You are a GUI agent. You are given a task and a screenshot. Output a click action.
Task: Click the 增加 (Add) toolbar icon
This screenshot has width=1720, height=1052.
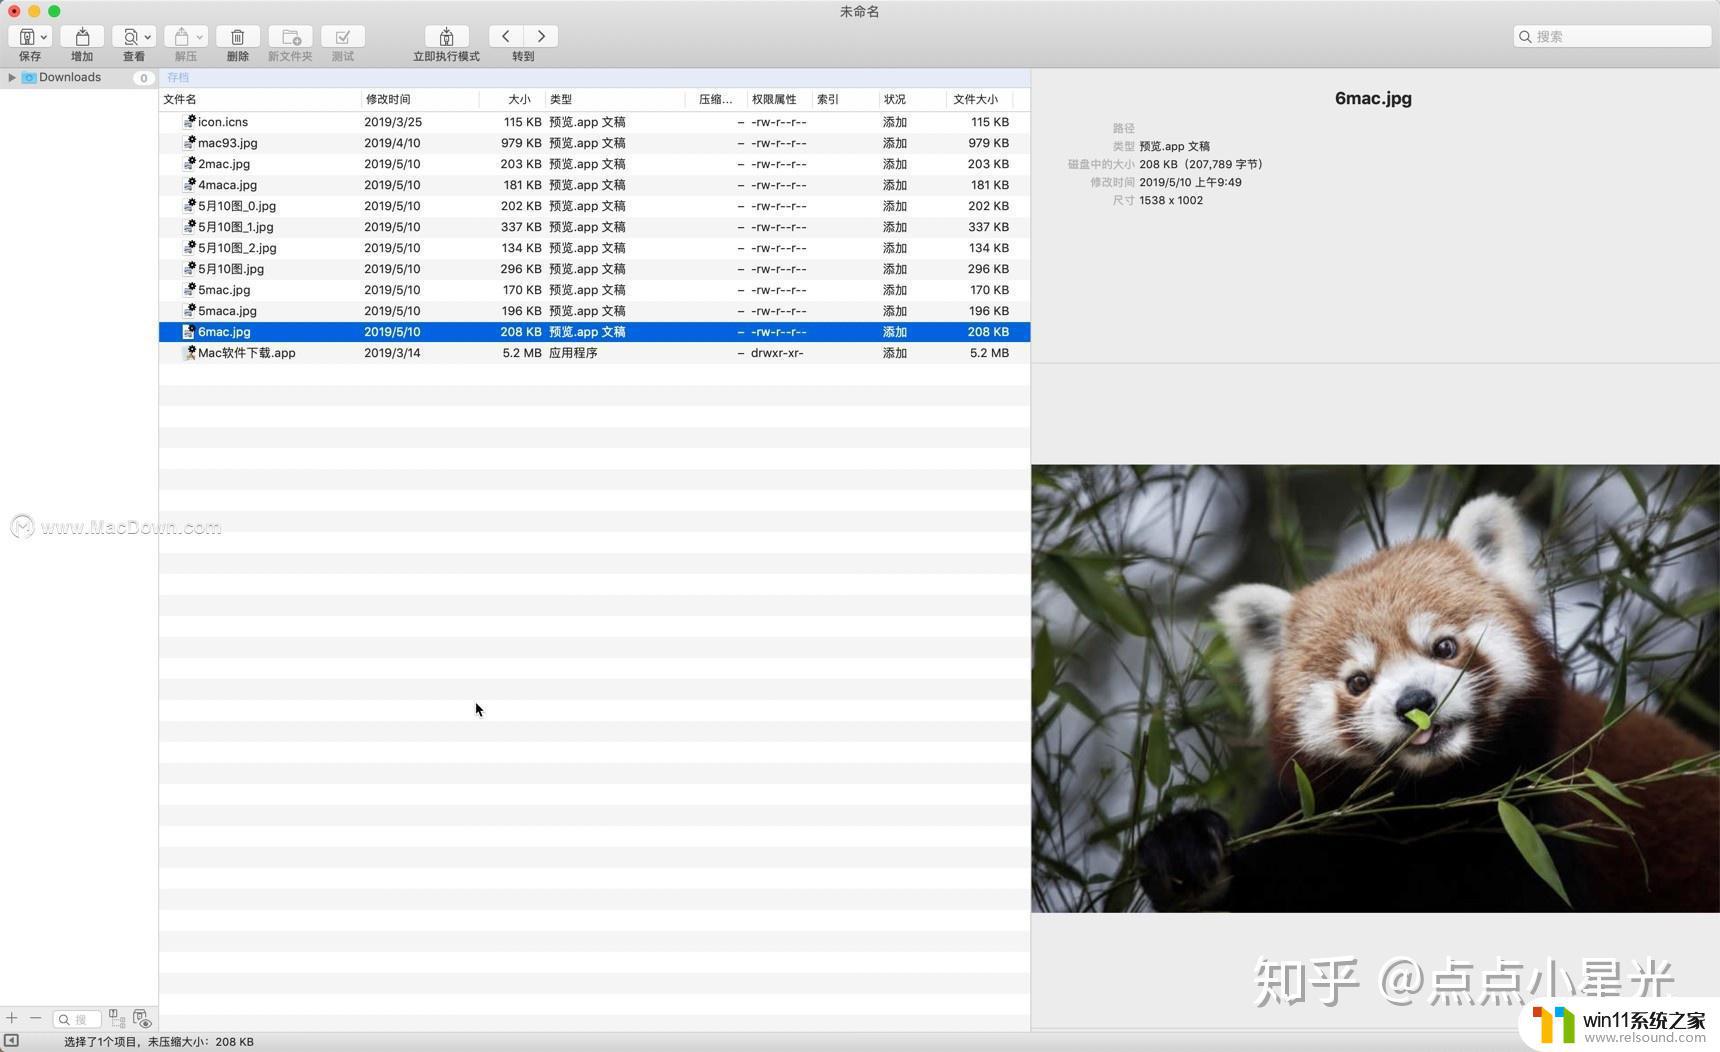click(x=82, y=37)
